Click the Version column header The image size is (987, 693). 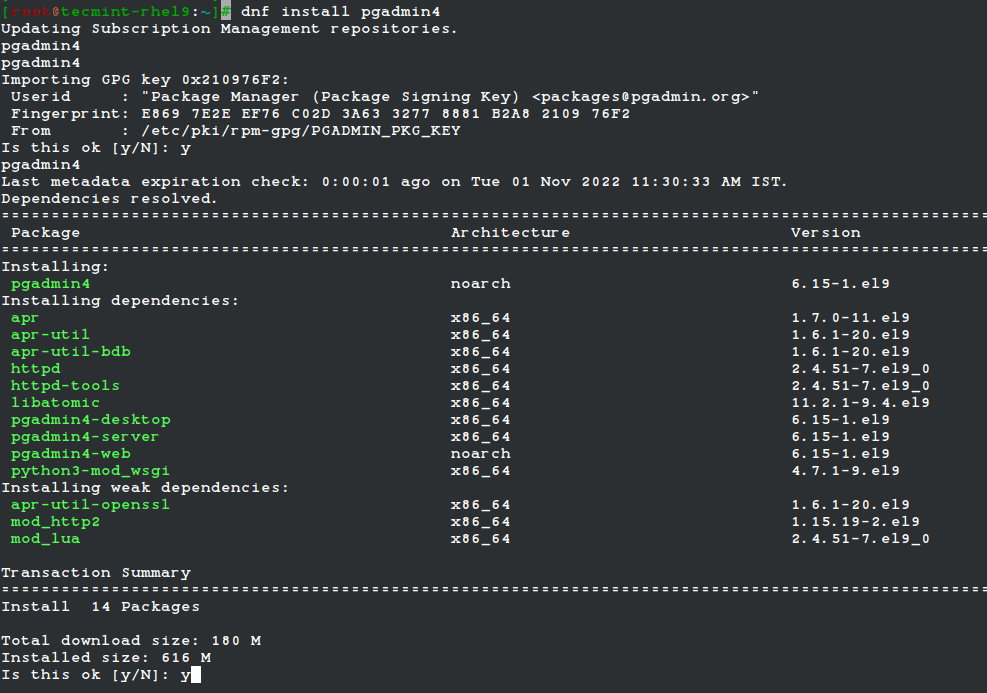tap(825, 233)
